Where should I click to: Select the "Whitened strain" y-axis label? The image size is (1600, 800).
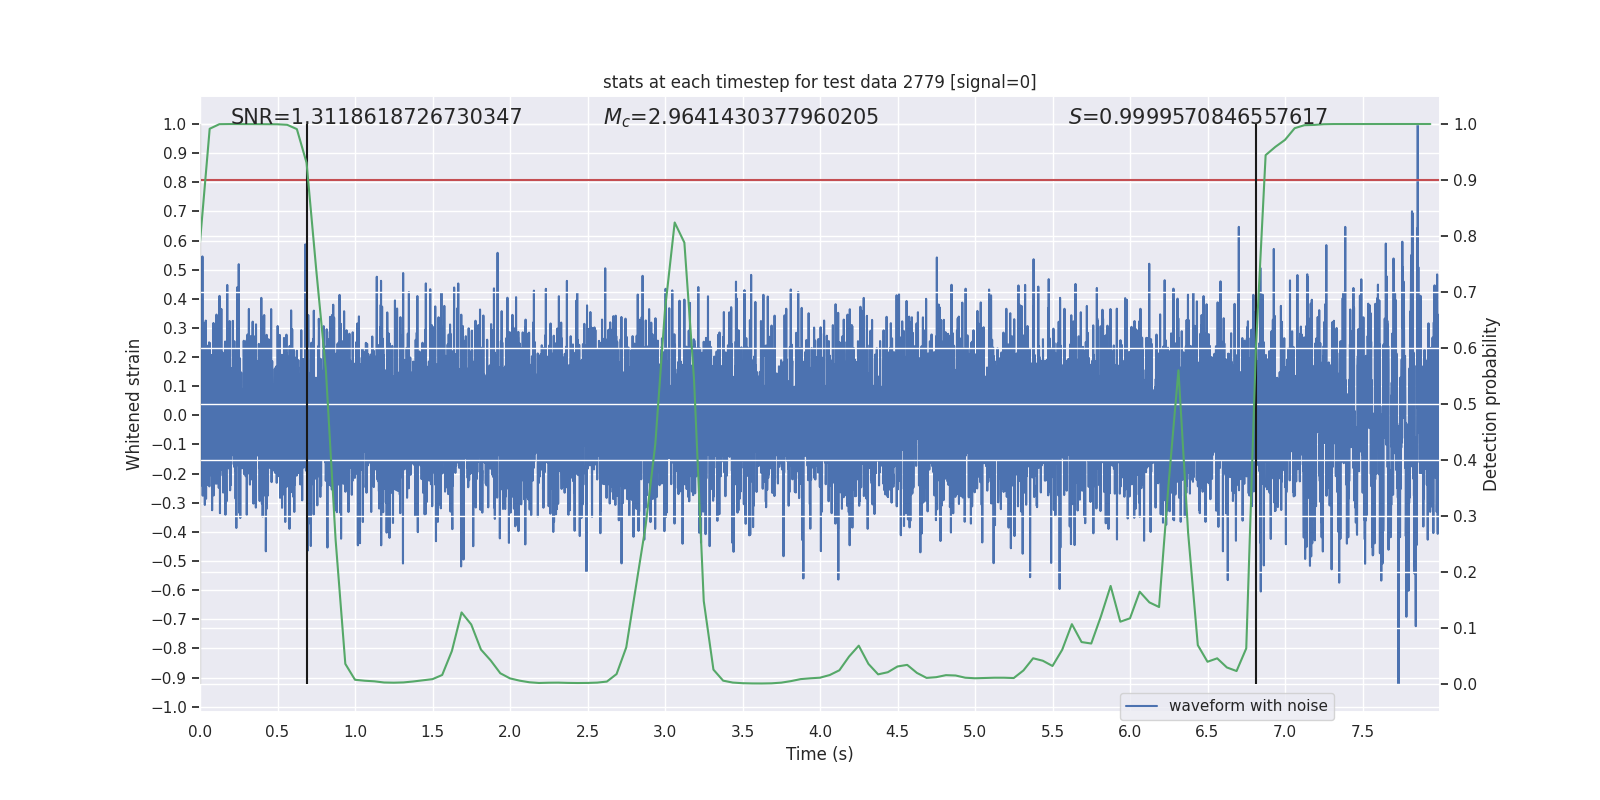134,404
